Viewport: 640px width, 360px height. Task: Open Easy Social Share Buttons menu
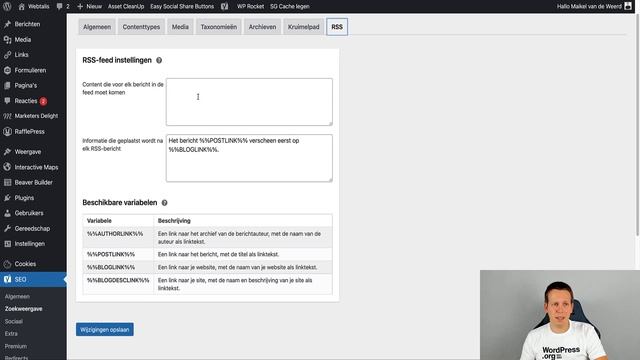pos(182,7)
